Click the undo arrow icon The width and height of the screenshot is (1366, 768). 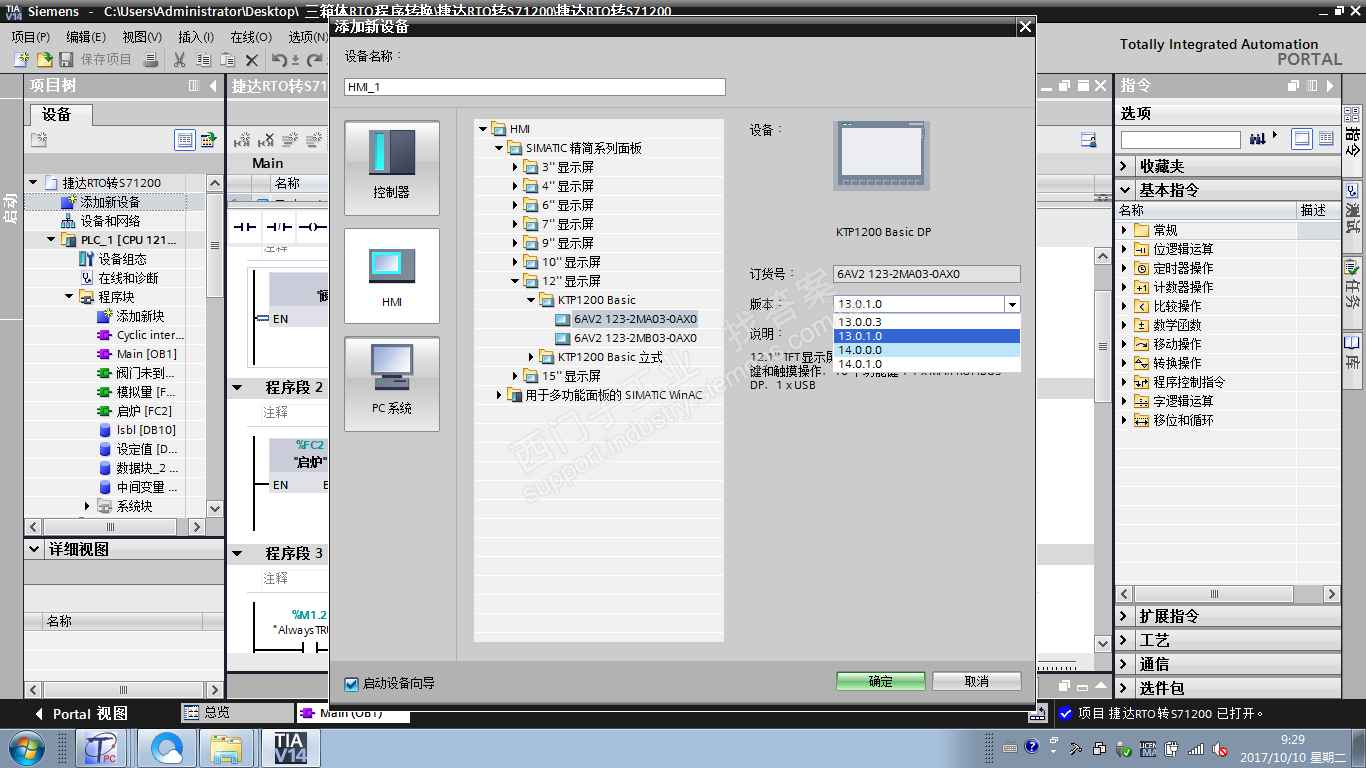click(279, 60)
